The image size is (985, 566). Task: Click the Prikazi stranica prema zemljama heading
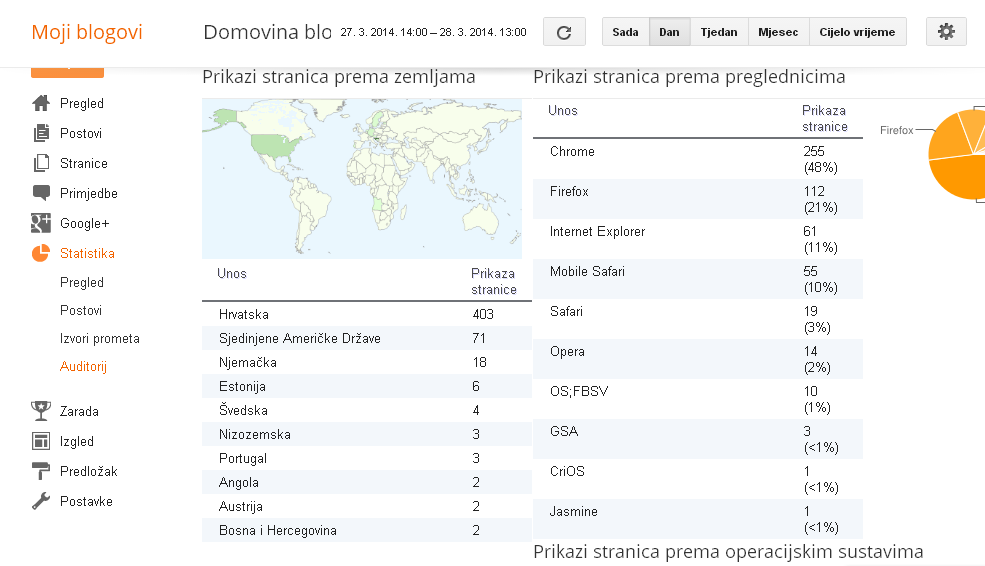[x=339, y=77]
